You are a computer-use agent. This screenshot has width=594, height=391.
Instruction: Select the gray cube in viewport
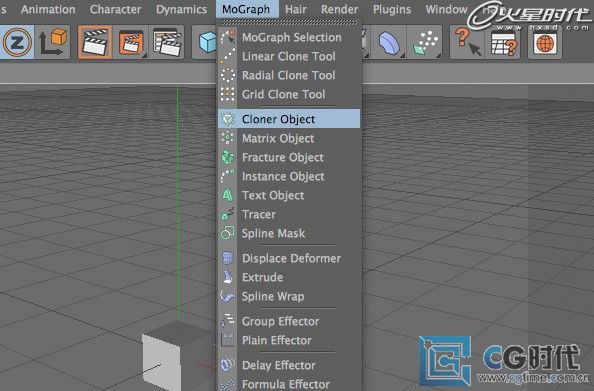click(178, 356)
